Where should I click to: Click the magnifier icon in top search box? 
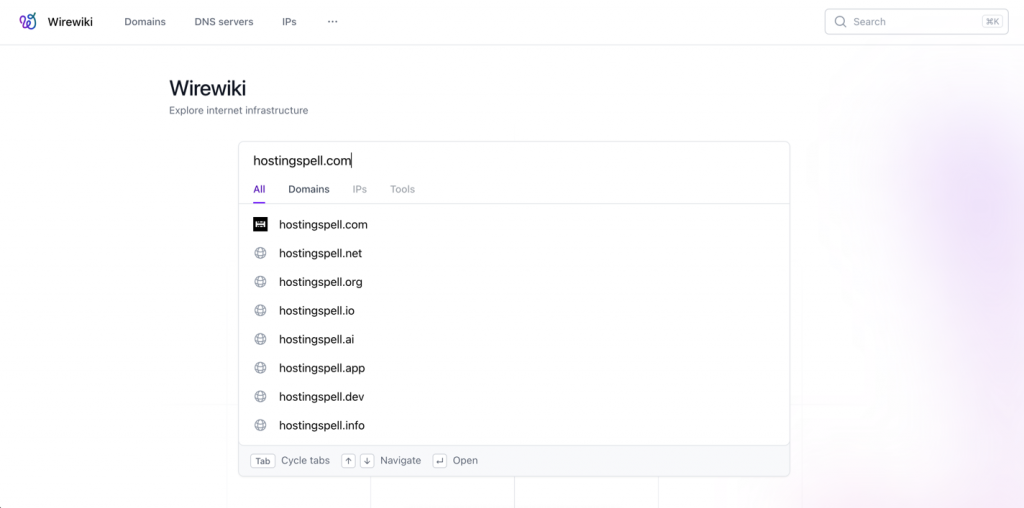click(840, 22)
